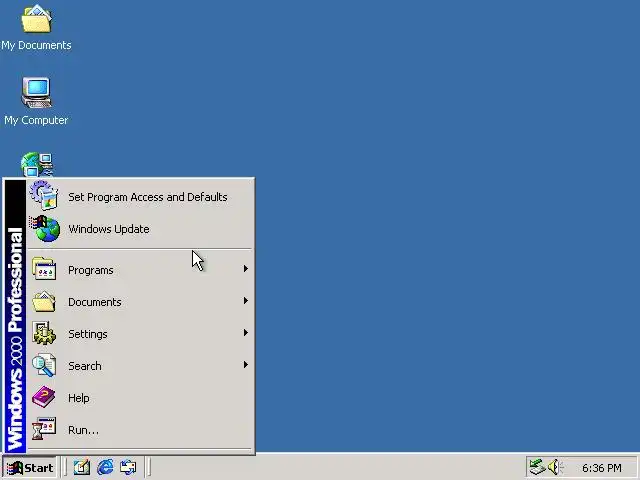Screen dimensions: 640x480
Task: Click the Start button
Action: tap(30, 467)
